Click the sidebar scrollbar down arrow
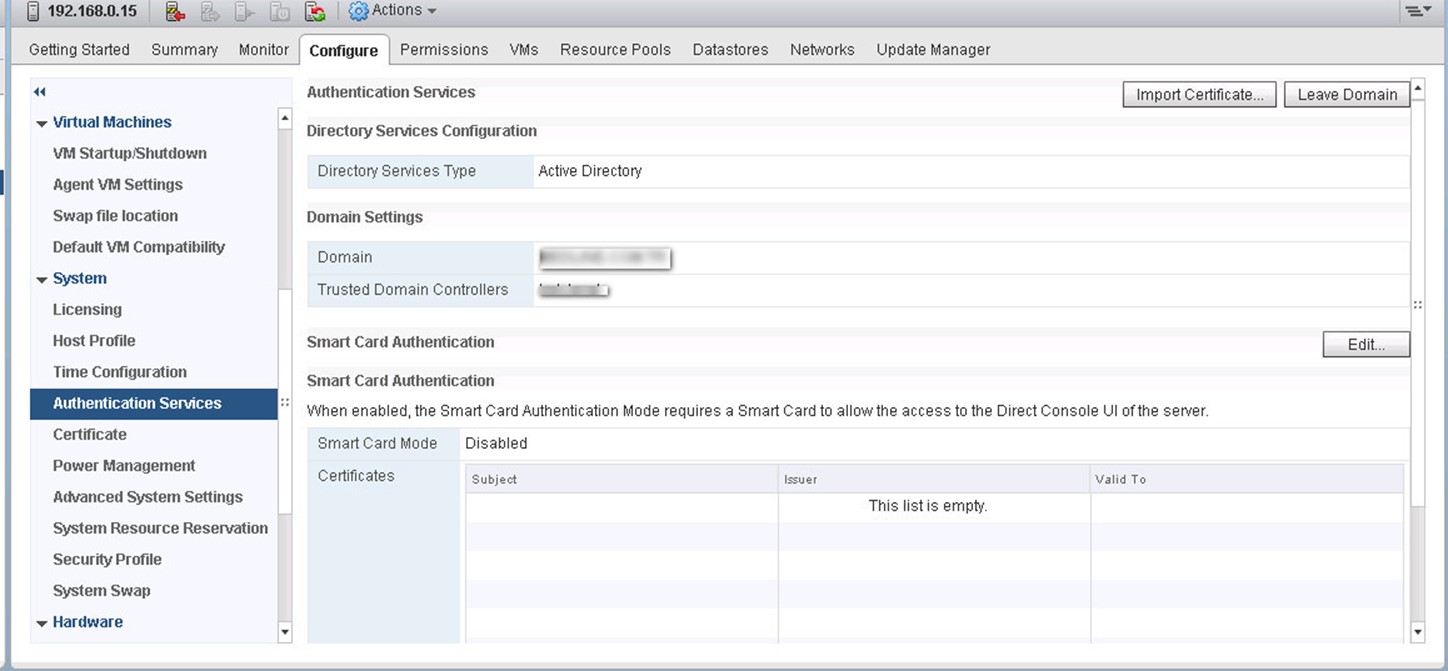1448x671 pixels. pyautogui.click(x=285, y=631)
